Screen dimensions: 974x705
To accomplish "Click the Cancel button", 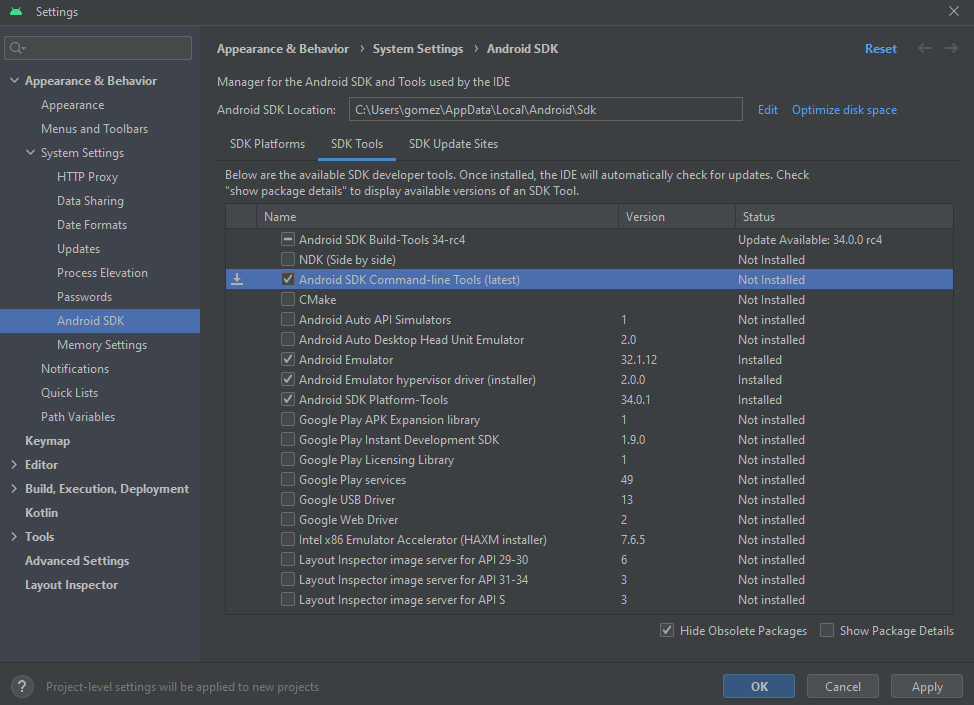I will pyautogui.click(x=842, y=686).
